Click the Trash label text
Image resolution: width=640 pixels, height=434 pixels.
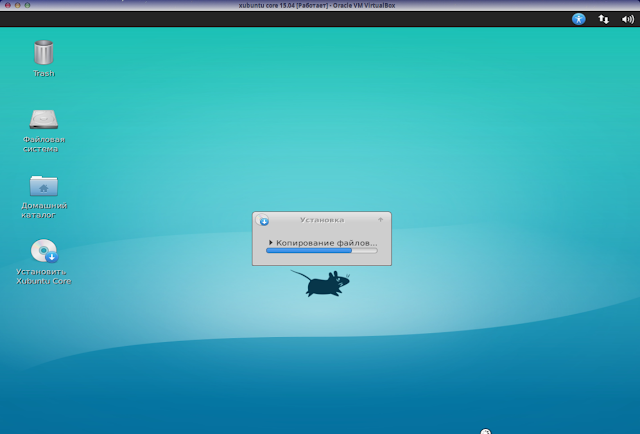point(44,73)
